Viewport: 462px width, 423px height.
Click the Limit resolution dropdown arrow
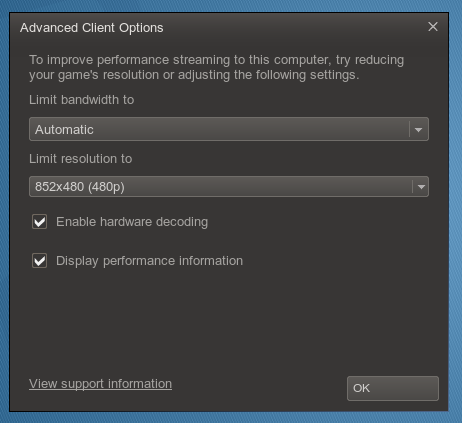pos(421,187)
